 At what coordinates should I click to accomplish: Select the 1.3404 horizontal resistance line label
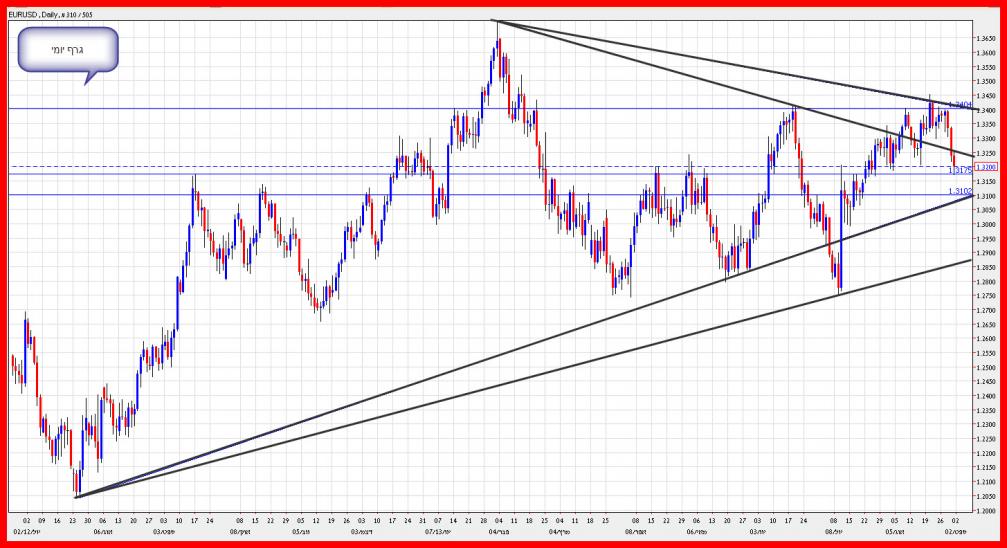[959, 104]
